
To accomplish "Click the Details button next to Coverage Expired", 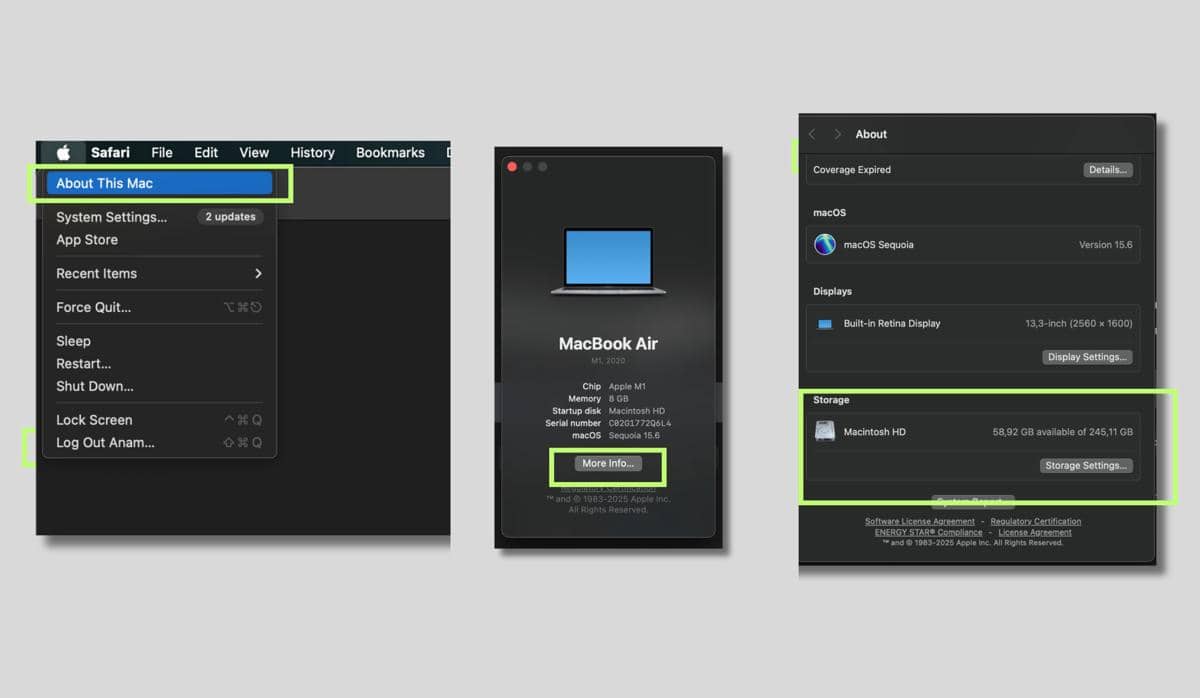I will click(1108, 169).
